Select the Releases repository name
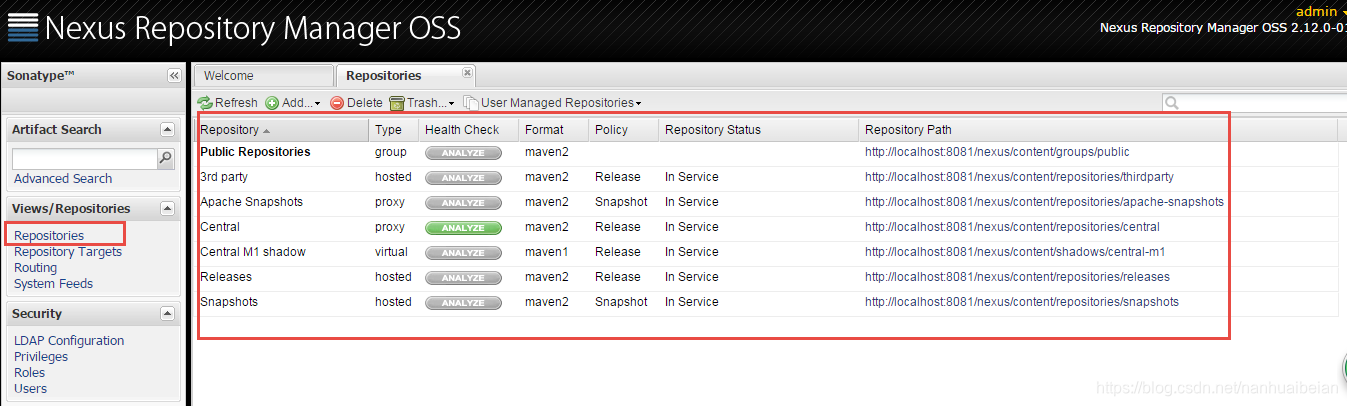 click(226, 278)
